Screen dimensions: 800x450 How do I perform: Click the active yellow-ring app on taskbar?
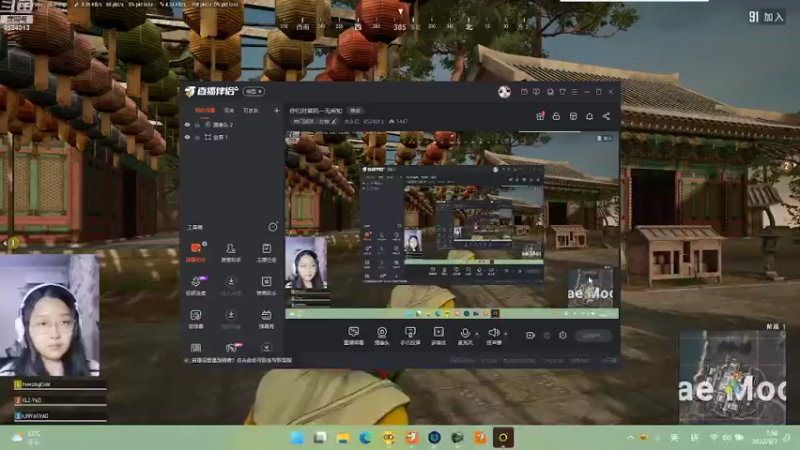pos(503,438)
